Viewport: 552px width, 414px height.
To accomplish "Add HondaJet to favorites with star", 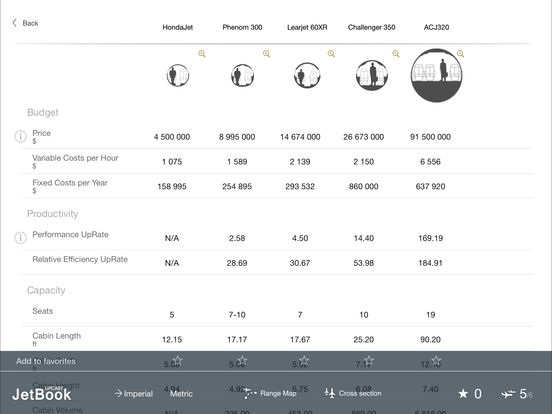I will pos(178,360).
